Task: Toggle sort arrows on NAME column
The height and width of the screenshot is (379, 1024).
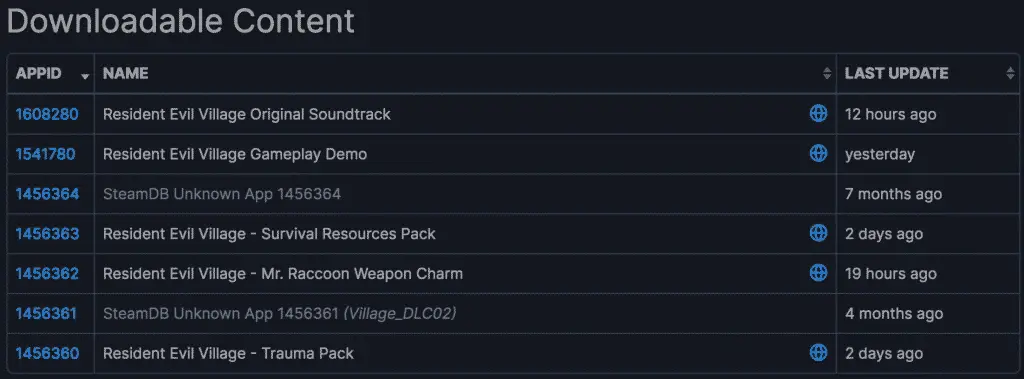Action: [x=827, y=74]
